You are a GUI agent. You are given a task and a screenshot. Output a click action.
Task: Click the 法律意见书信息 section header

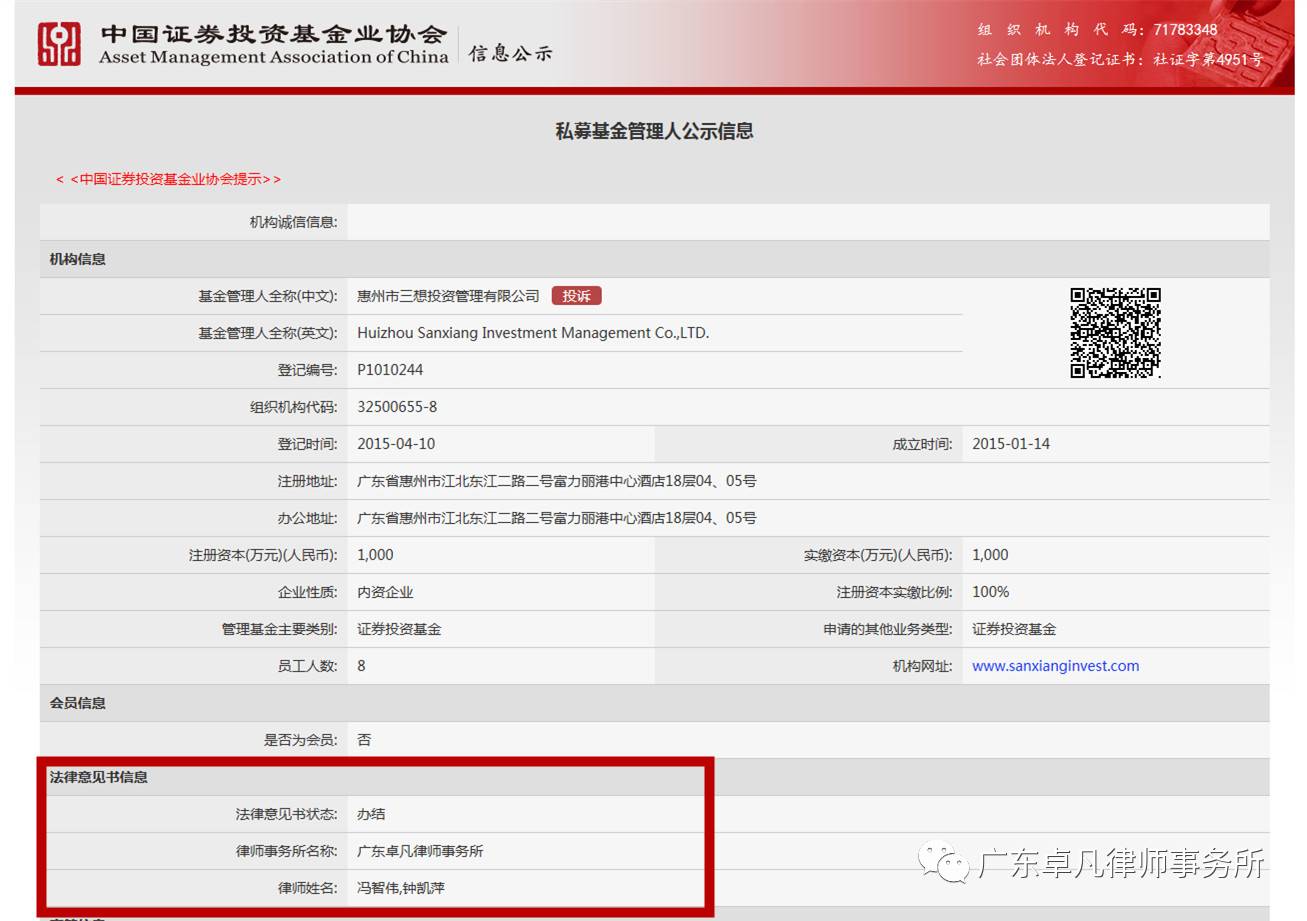point(99,777)
